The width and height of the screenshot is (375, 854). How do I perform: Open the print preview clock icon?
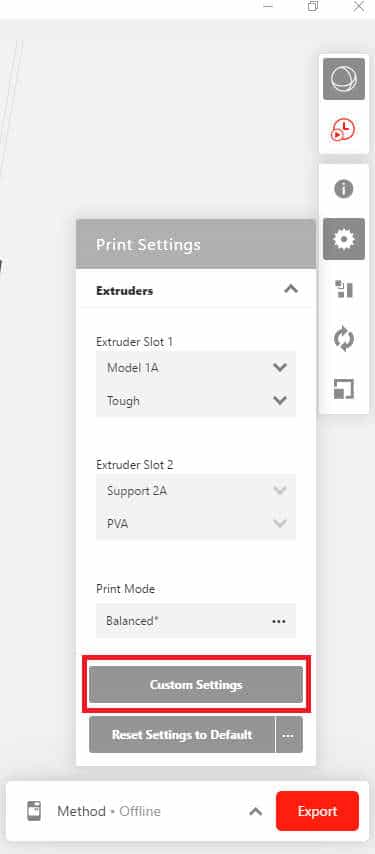click(x=343, y=130)
